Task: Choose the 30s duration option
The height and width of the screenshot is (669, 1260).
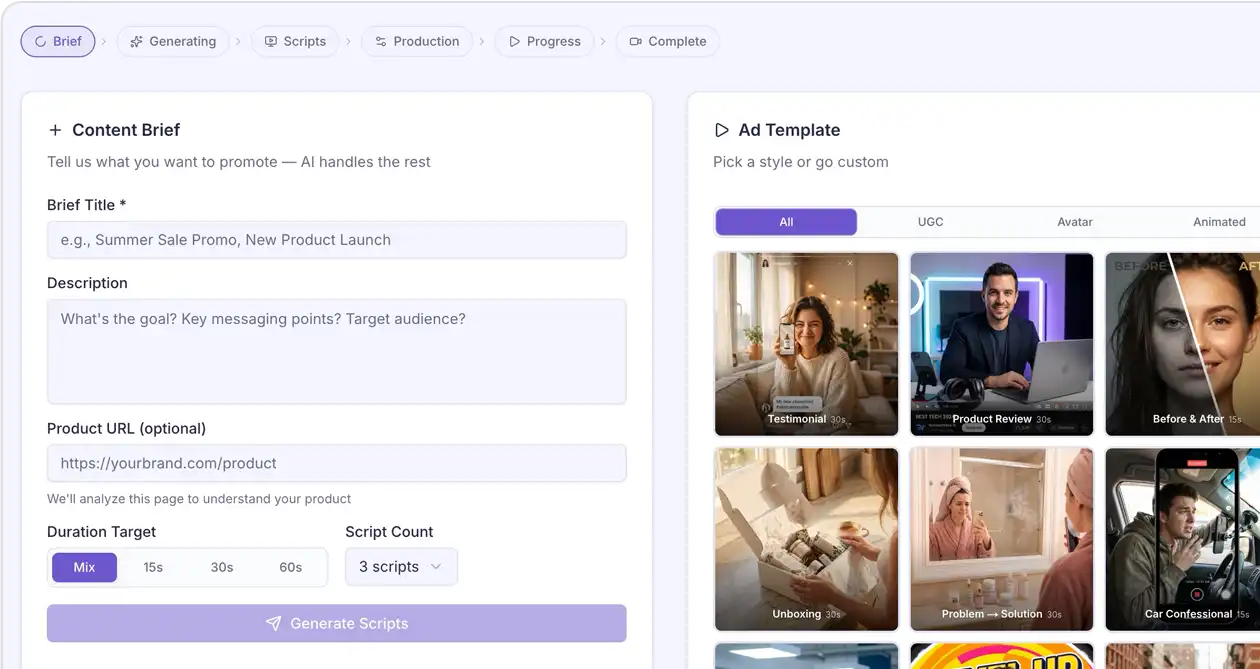Action: (222, 567)
